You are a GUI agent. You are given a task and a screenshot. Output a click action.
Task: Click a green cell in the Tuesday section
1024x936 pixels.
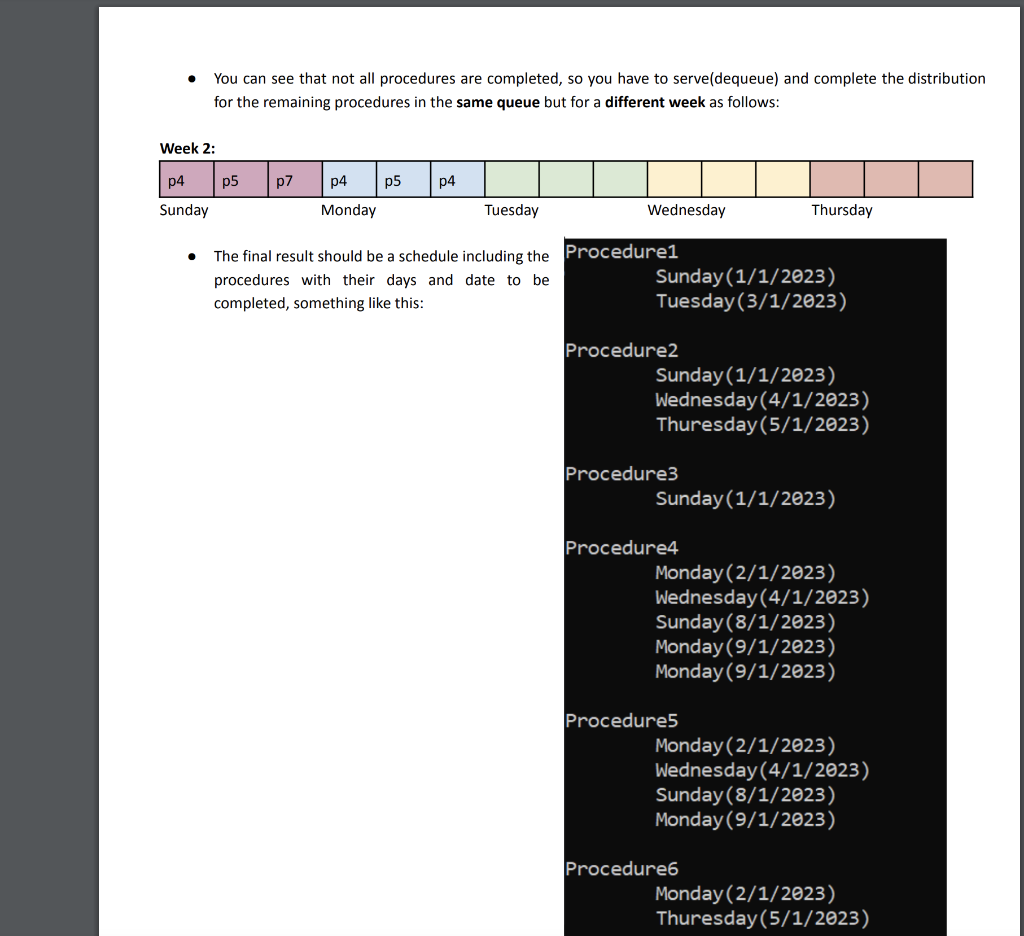565,178
